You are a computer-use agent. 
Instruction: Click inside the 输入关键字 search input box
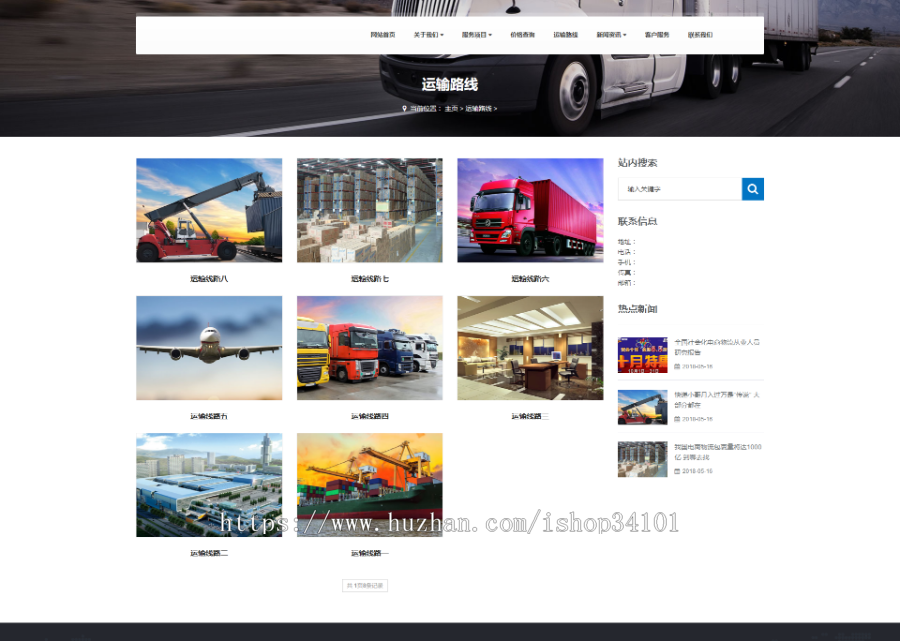(x=679, y=188)
